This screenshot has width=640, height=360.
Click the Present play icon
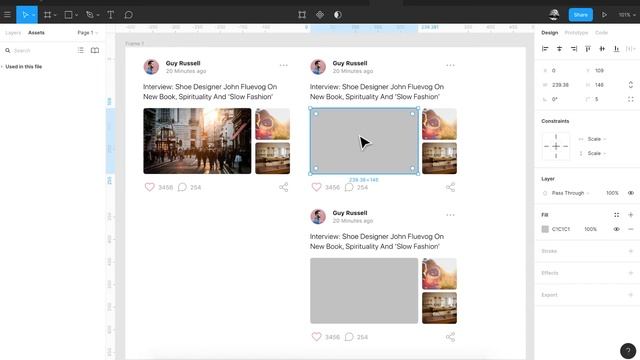[604, 15]
